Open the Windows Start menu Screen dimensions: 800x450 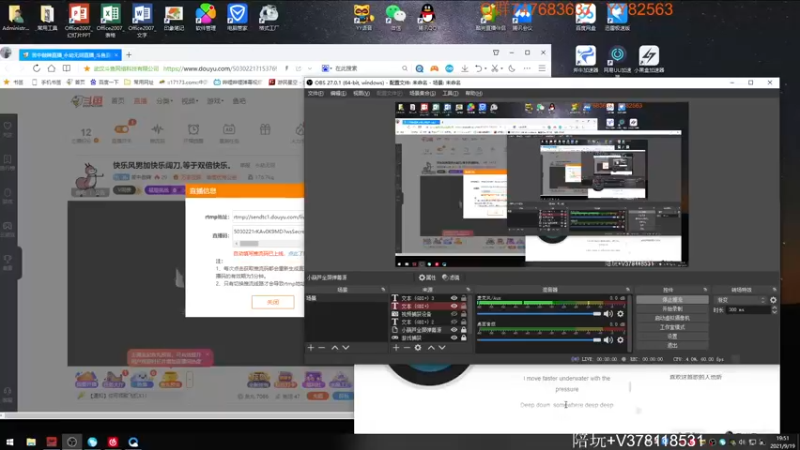coord(10,442)
